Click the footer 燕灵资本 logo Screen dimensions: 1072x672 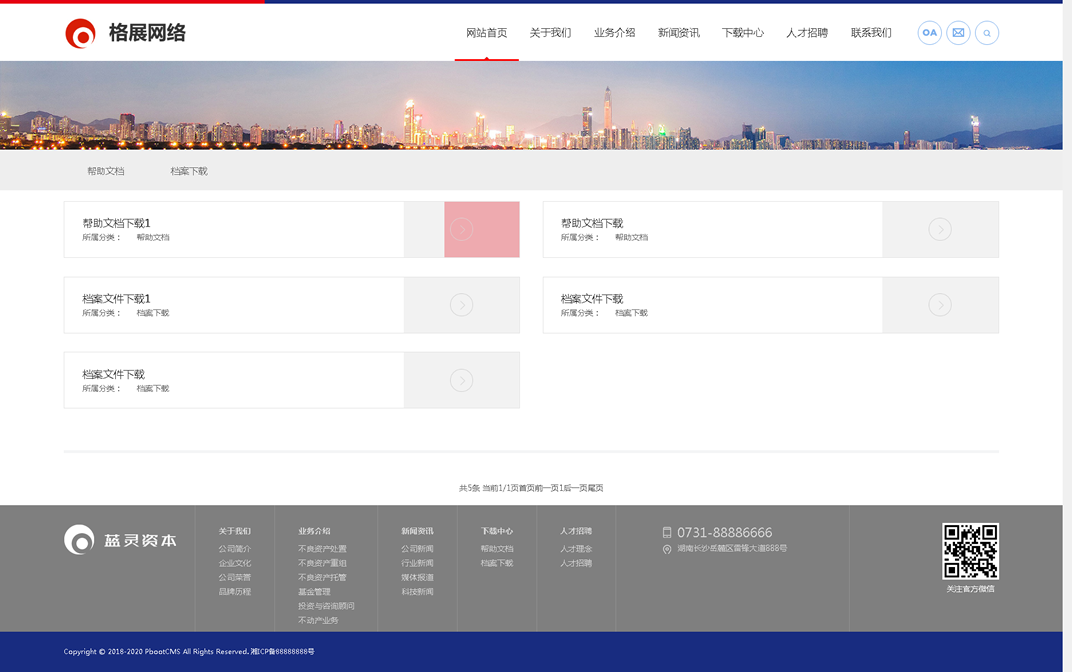tap(120, 540)
